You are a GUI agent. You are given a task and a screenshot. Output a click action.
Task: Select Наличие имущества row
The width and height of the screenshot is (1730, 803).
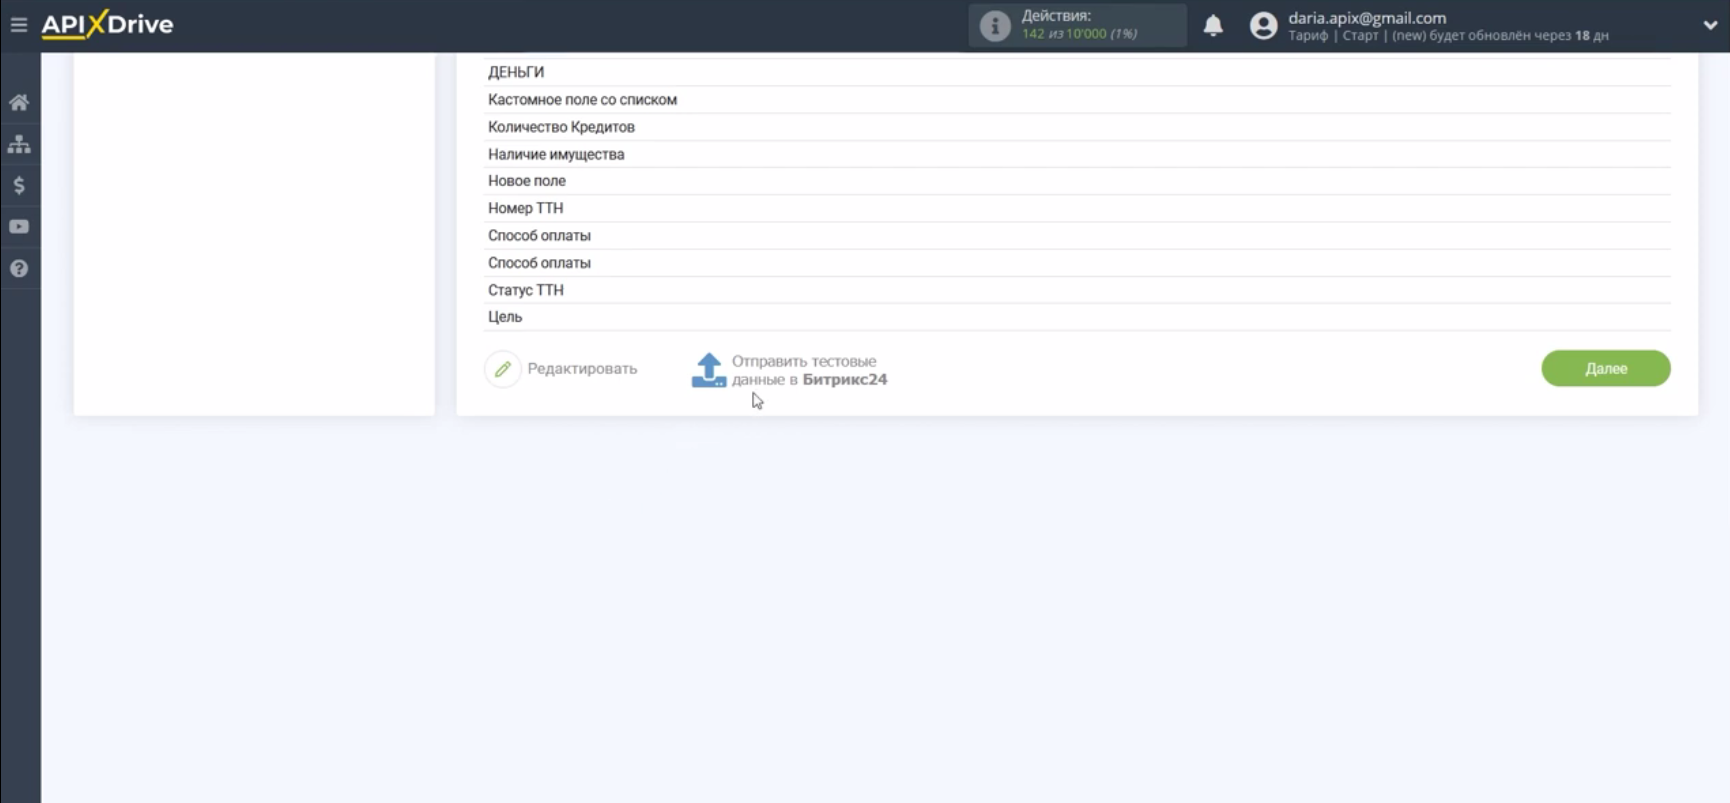[x=1077, y=154]
